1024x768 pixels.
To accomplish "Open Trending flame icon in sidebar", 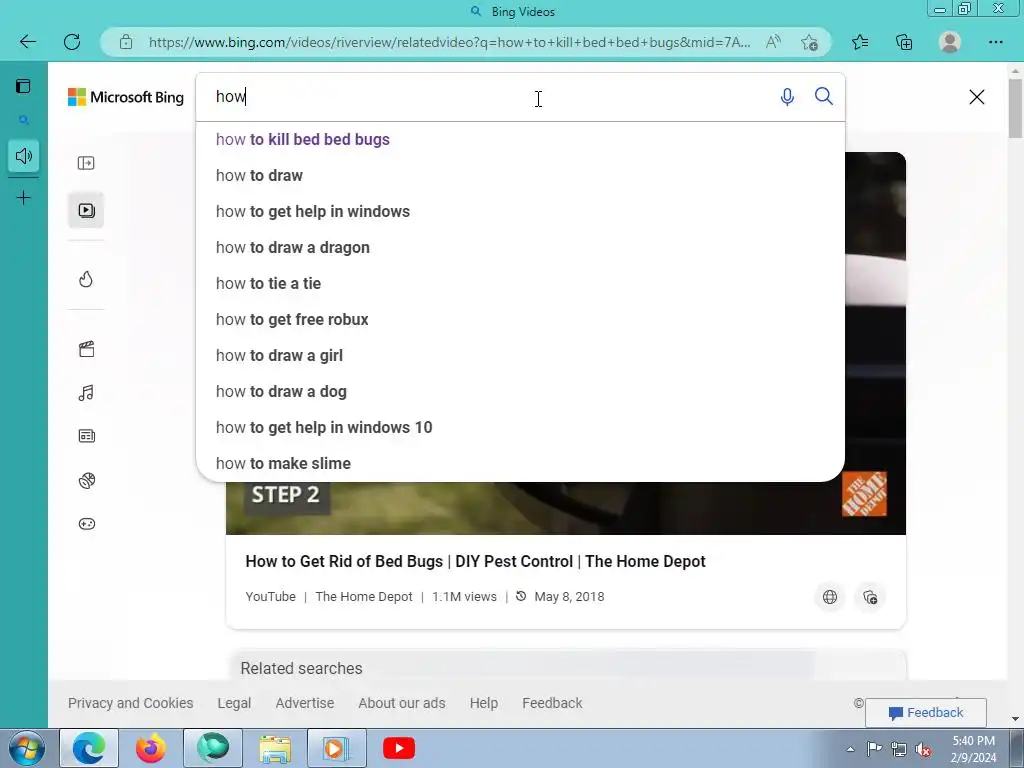I will (x=86, y=280).
